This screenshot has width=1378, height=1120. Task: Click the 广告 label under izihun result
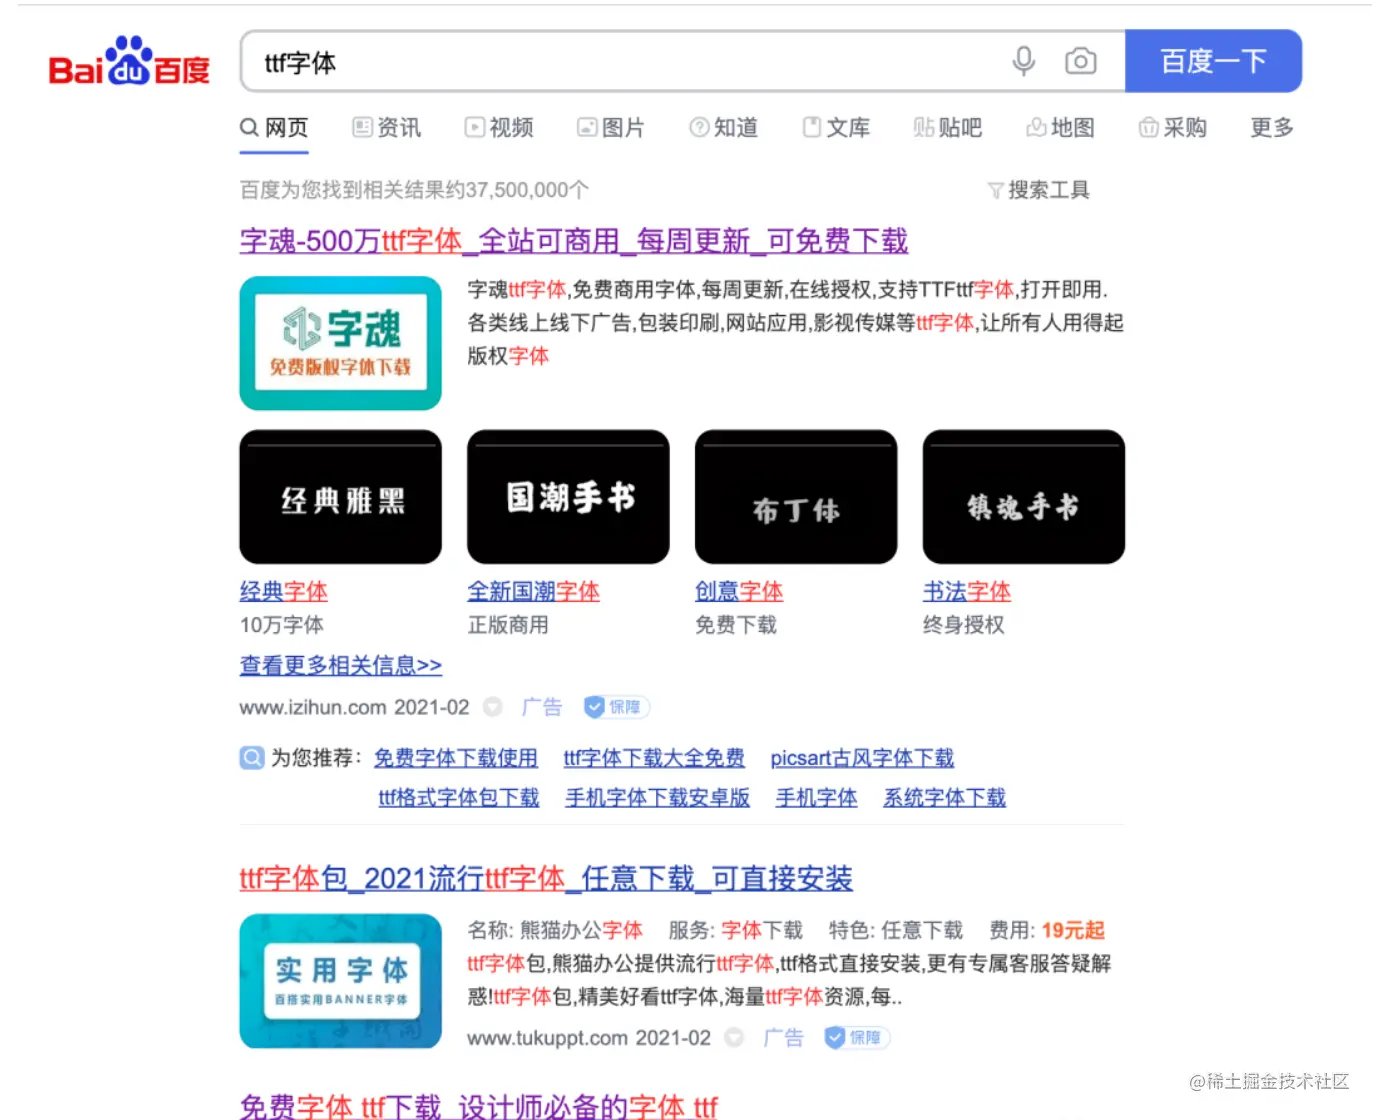pos(542,707)
